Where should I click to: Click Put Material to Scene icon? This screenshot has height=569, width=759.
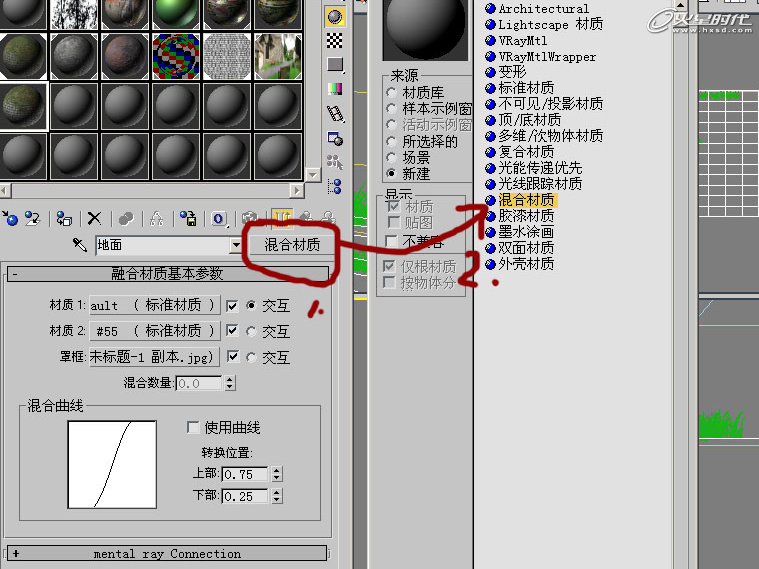tap(32, 218)
